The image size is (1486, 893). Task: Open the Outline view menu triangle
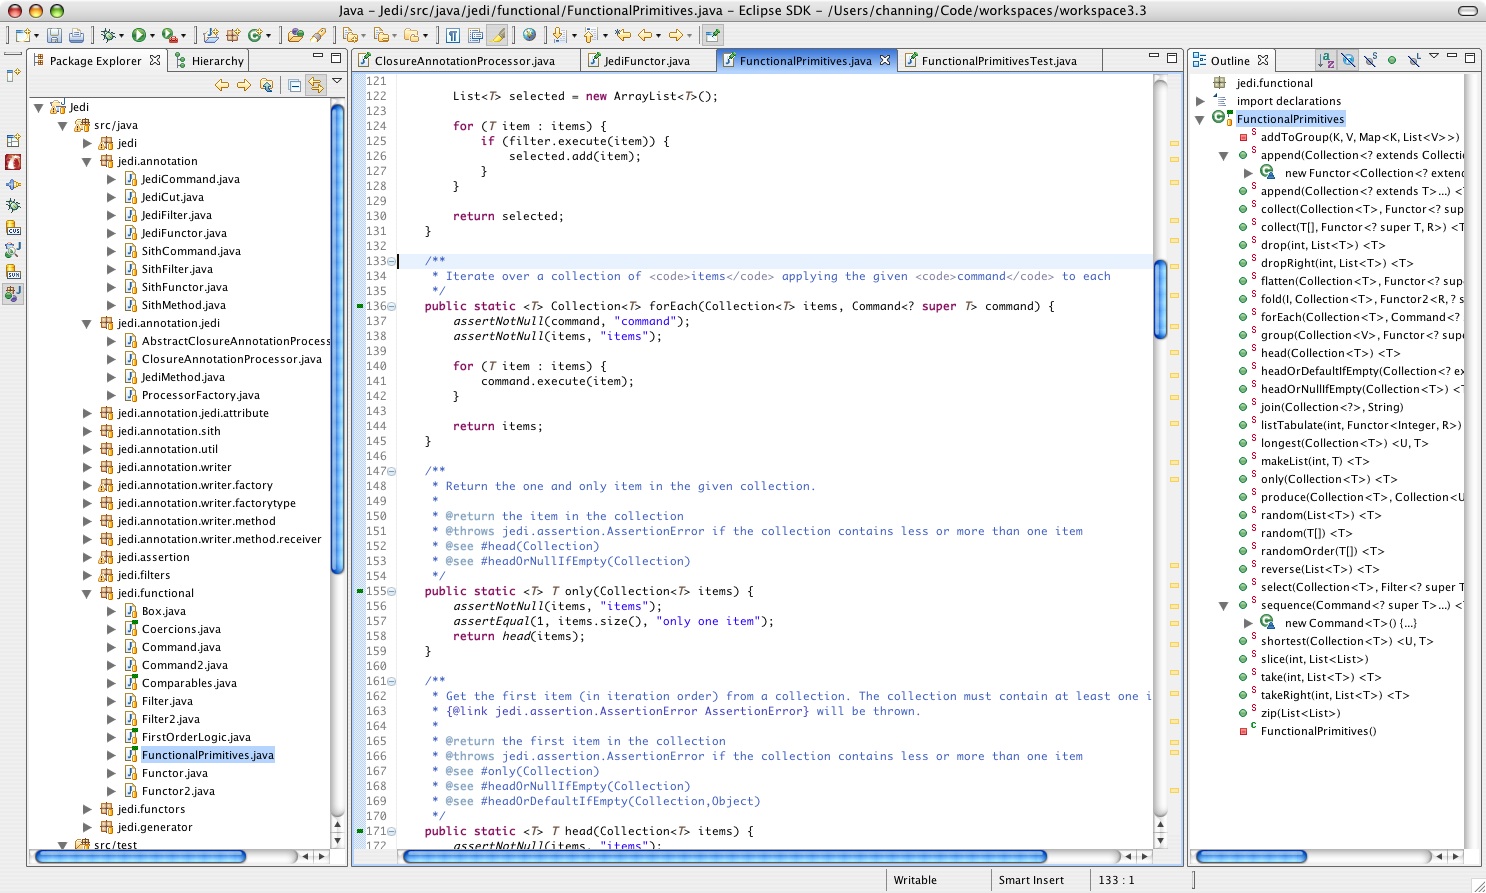pos(1434,57)
